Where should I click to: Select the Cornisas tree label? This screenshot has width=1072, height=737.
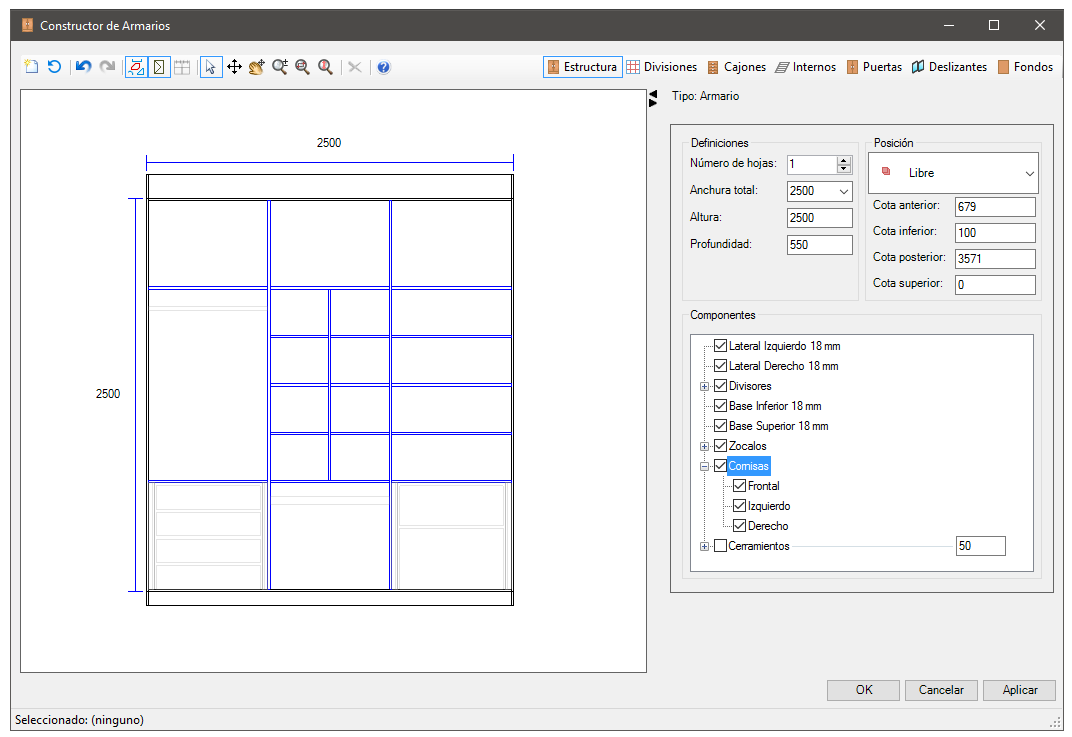pos(749,466)
